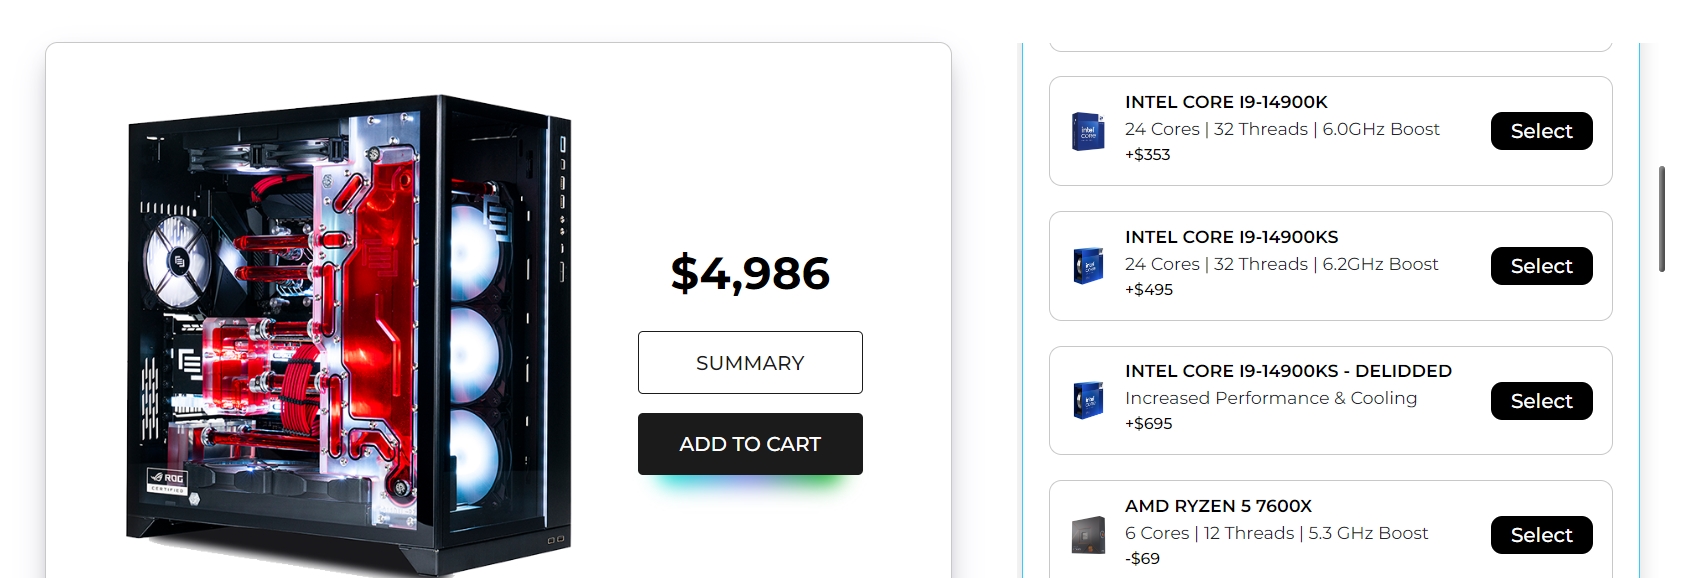
Task: Select the Intel Core i9-14900KS processor
Action: coord(1541,266)
